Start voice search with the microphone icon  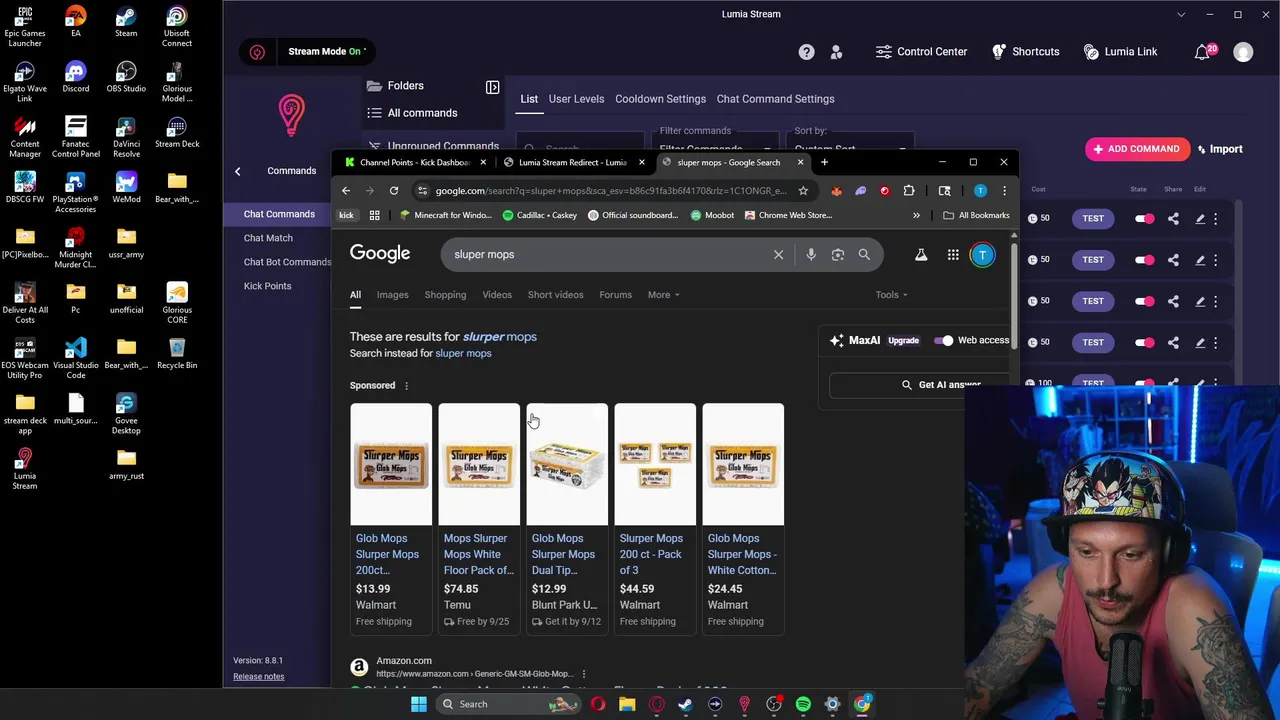[x=811, y=255]
